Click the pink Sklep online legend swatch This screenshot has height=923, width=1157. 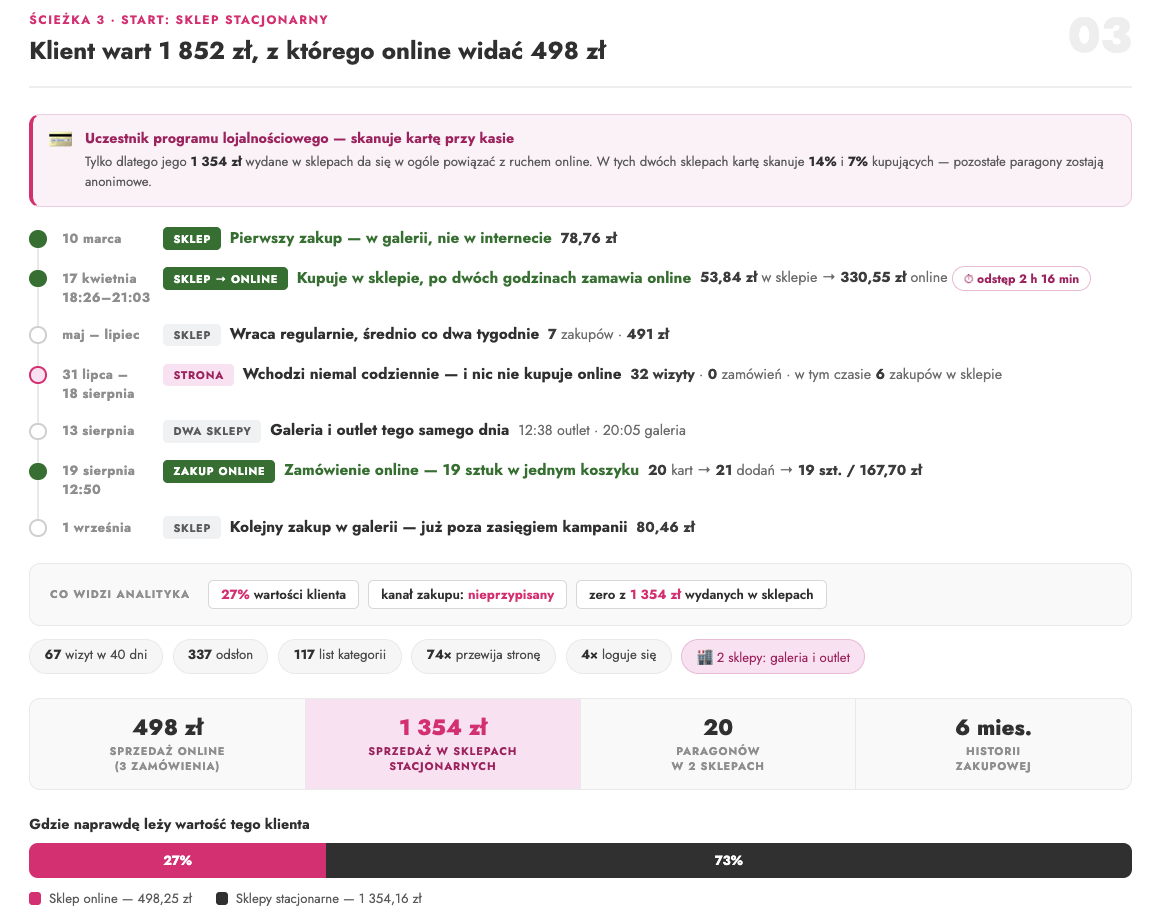pyautogui.click(x=35, y=899)
